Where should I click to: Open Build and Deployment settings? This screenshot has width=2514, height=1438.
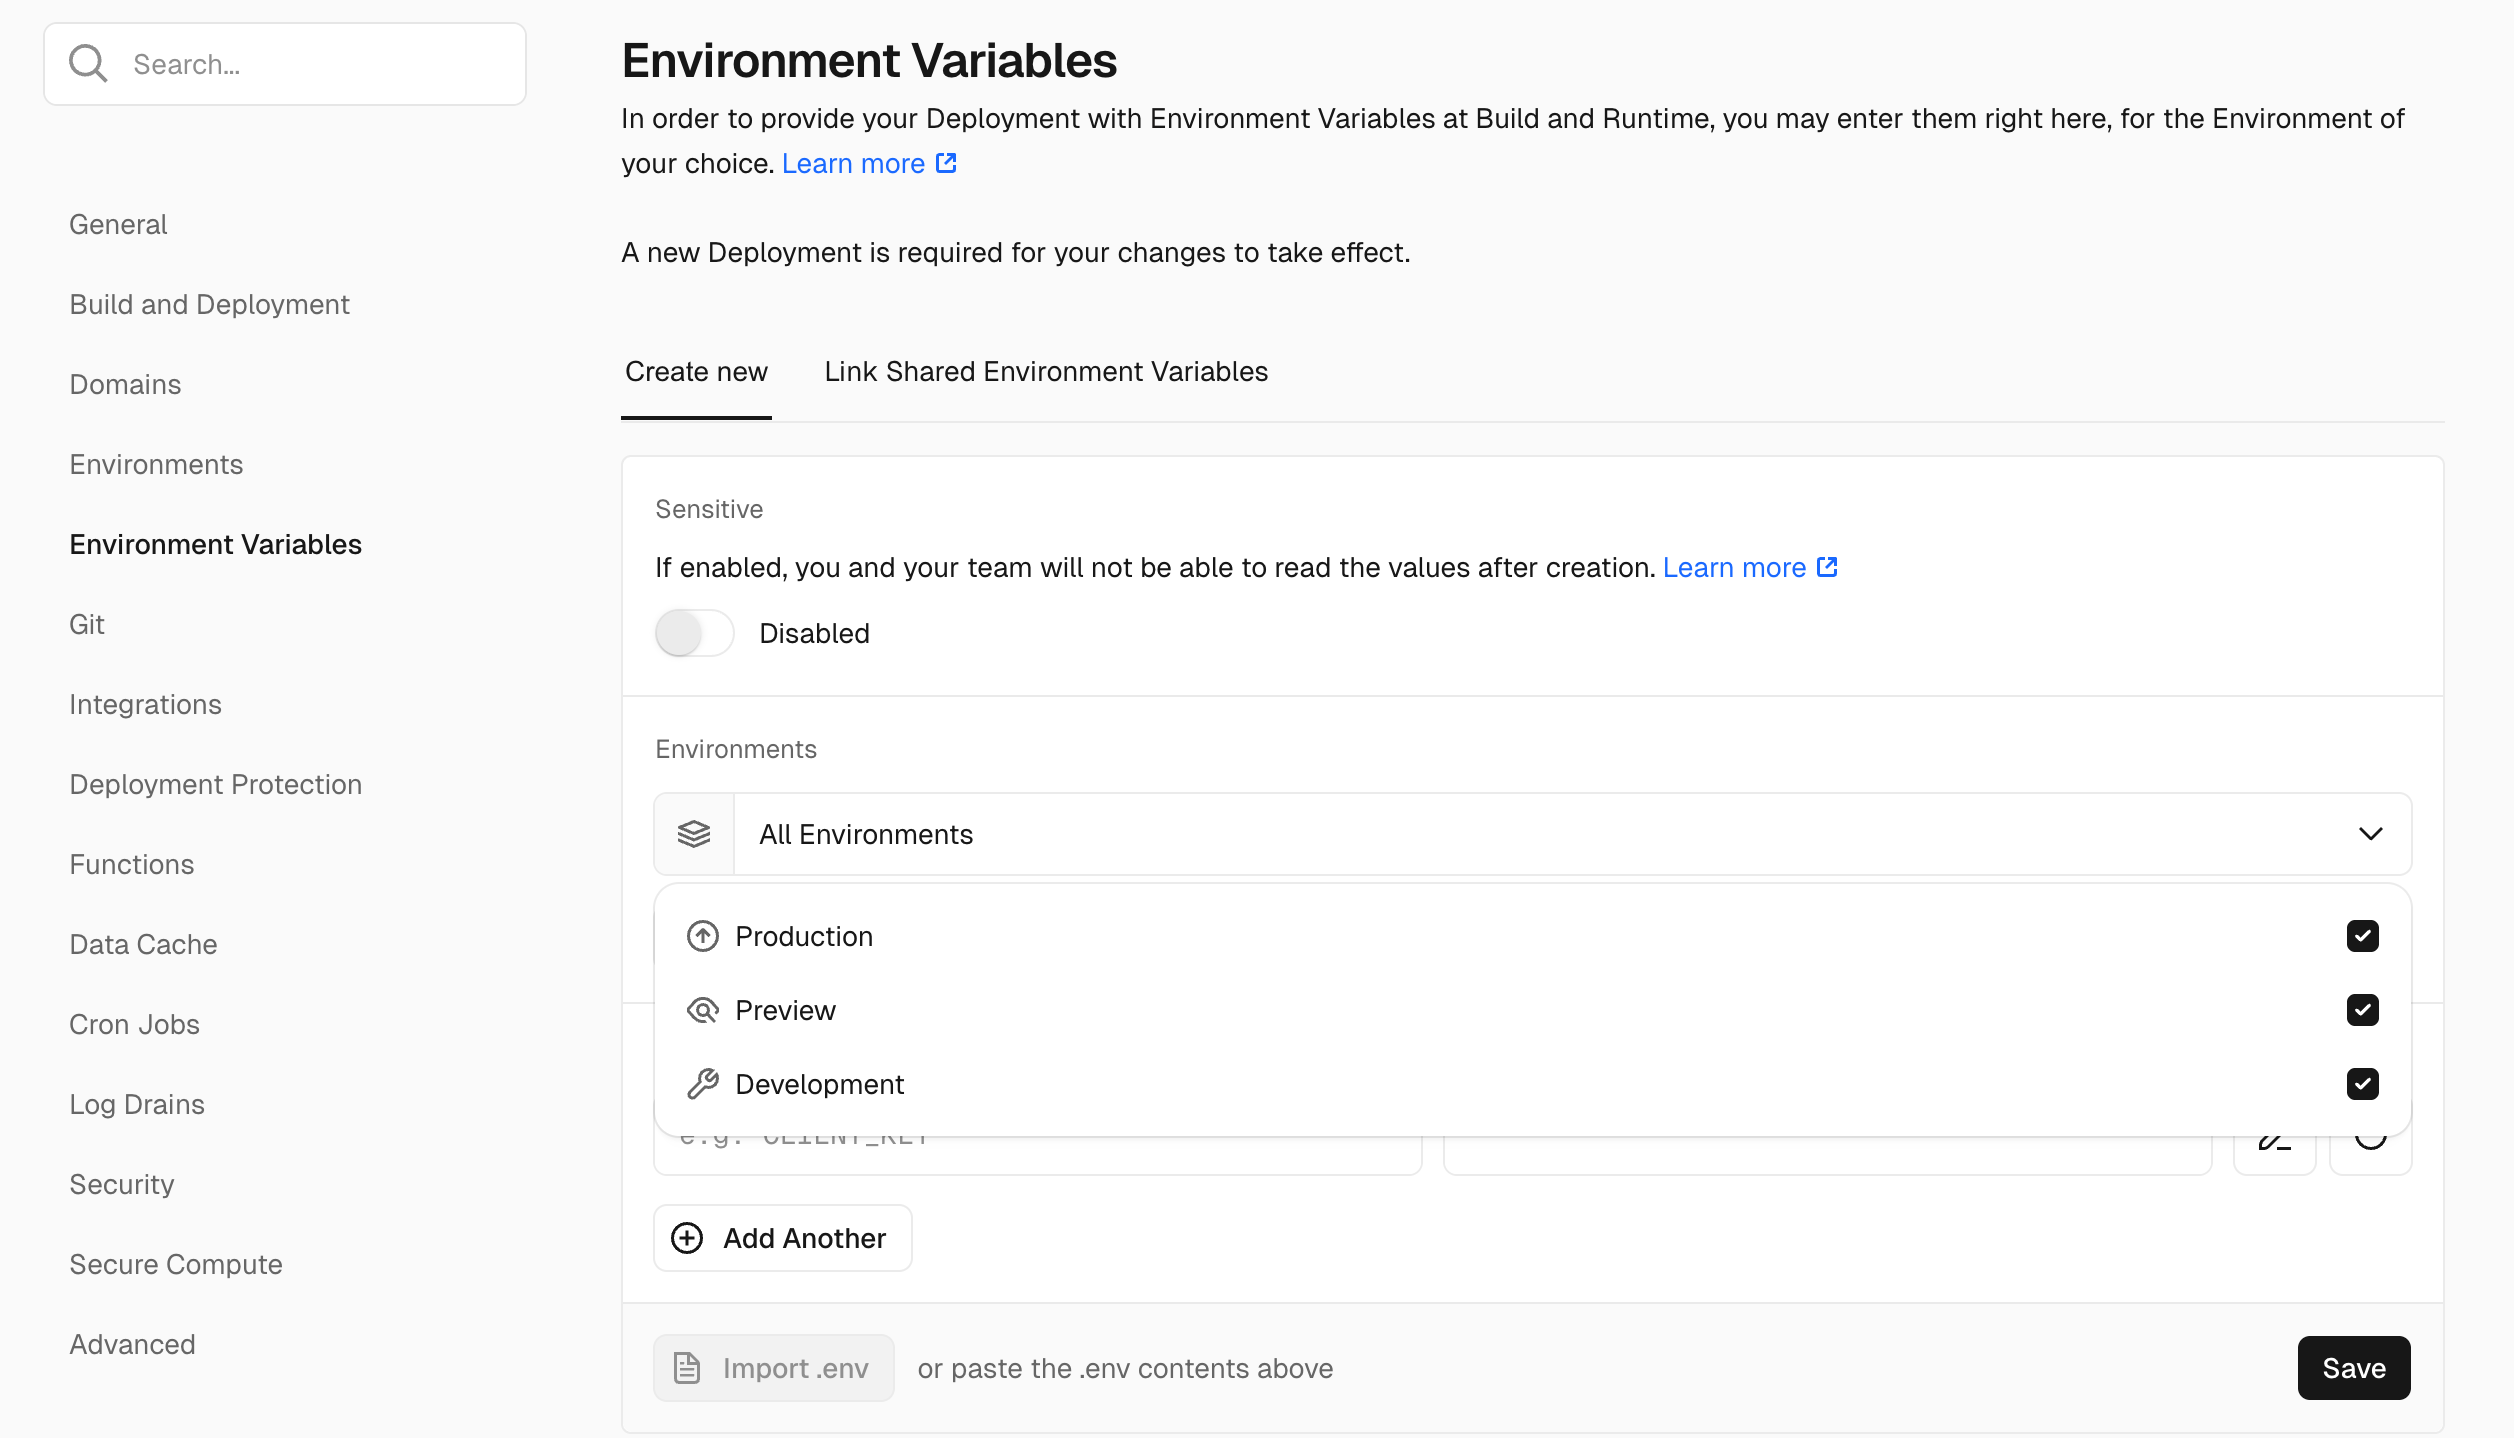[x=209, y=304]
